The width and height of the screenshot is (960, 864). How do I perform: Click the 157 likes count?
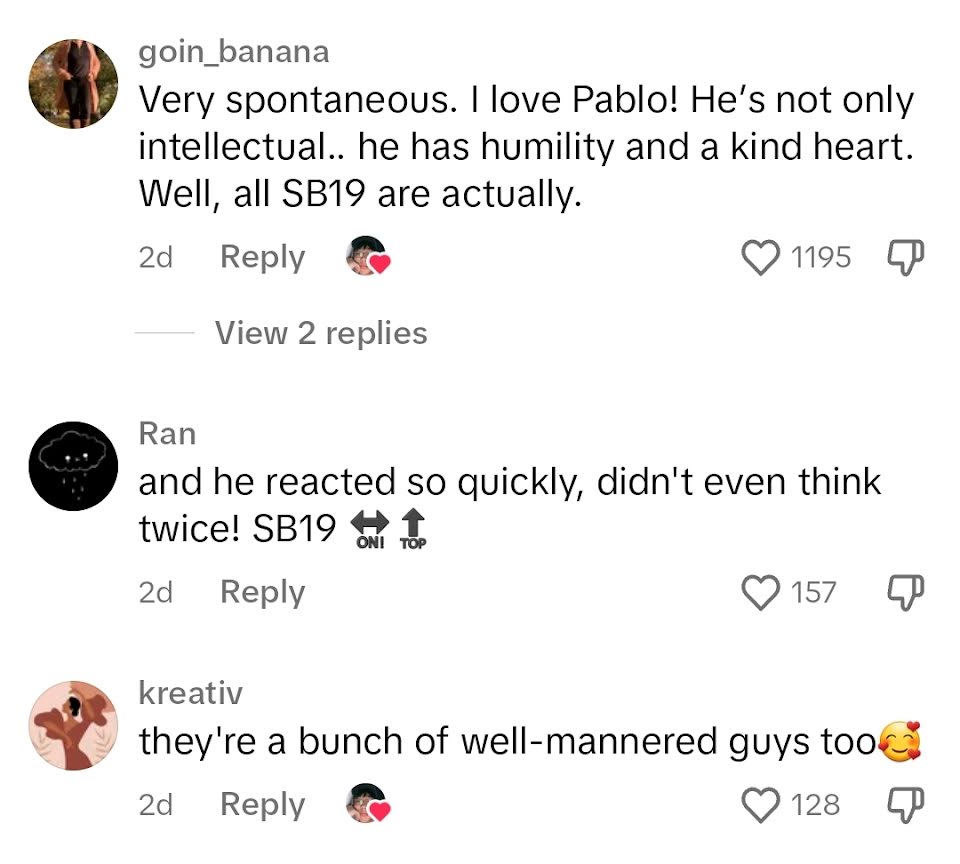click(813, 592)
